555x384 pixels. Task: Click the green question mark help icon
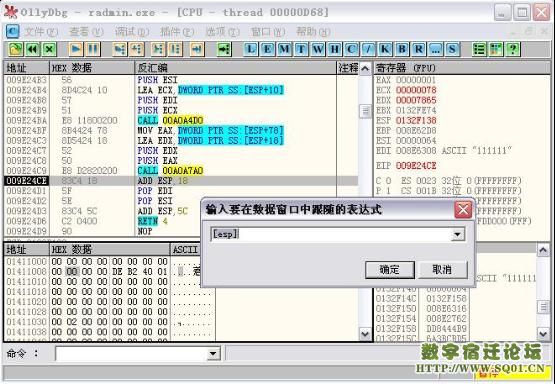(x=513, y=49)
